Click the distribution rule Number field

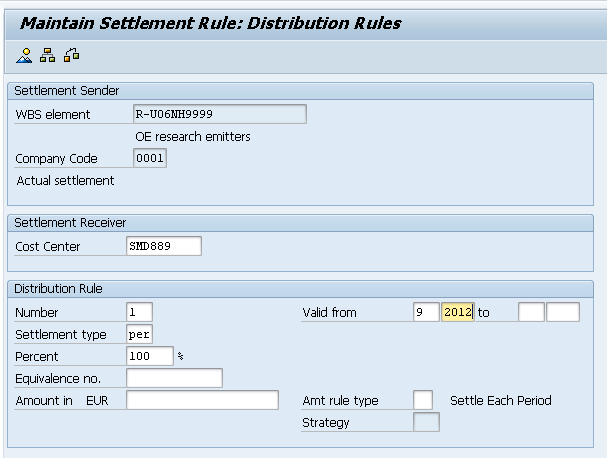tap(139, 312)
